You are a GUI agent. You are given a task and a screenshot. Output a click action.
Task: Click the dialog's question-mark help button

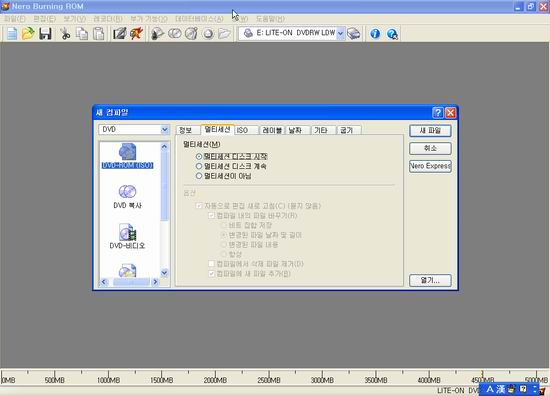(438, 113)
